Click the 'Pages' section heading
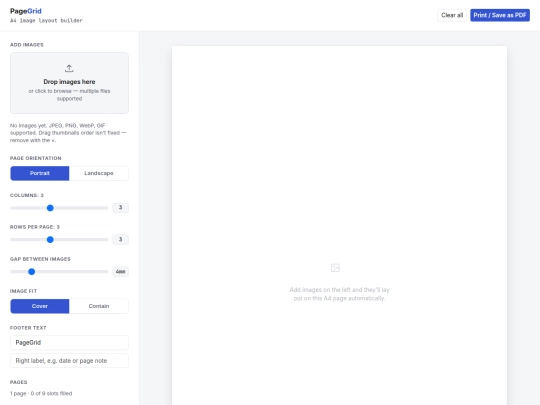 [19, 382]
